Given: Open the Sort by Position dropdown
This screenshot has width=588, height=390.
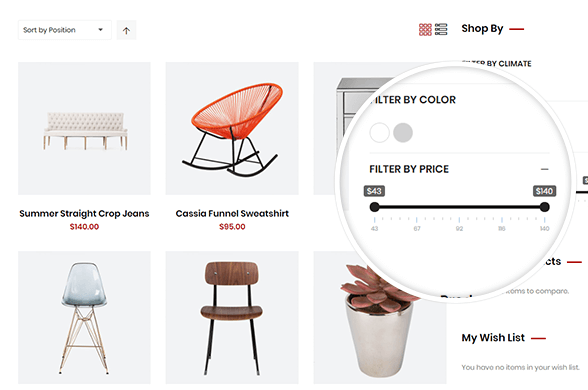Looking at the screenshot, I should [64, 30].
